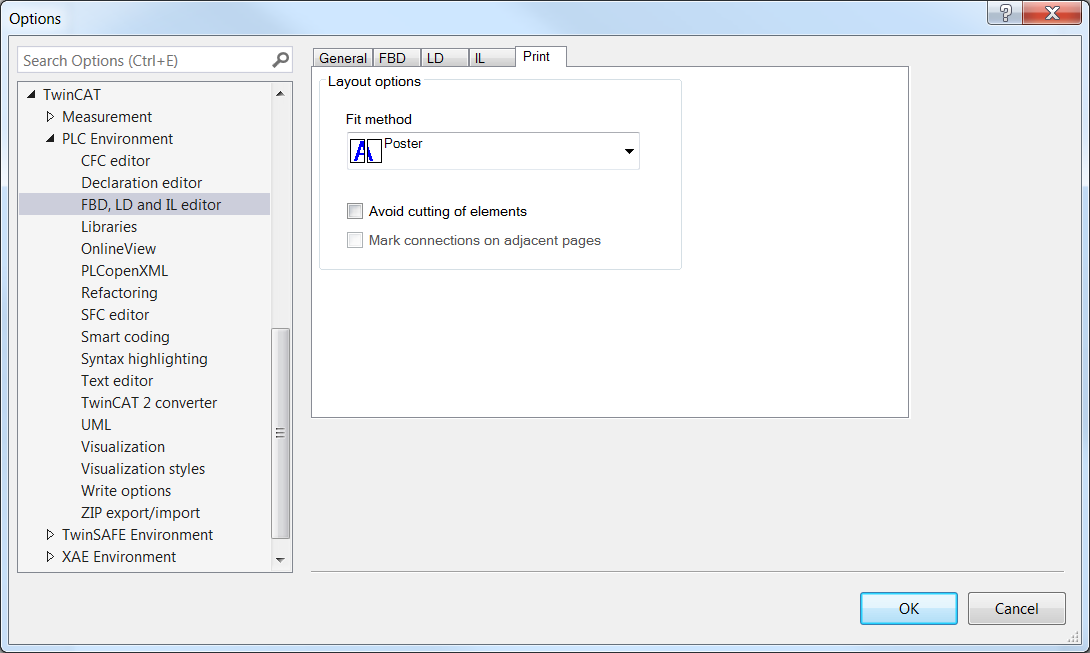Select ZIP export/import item
Image resolution: width=1090 pixels, height=653 pixels.
point(140,513)
